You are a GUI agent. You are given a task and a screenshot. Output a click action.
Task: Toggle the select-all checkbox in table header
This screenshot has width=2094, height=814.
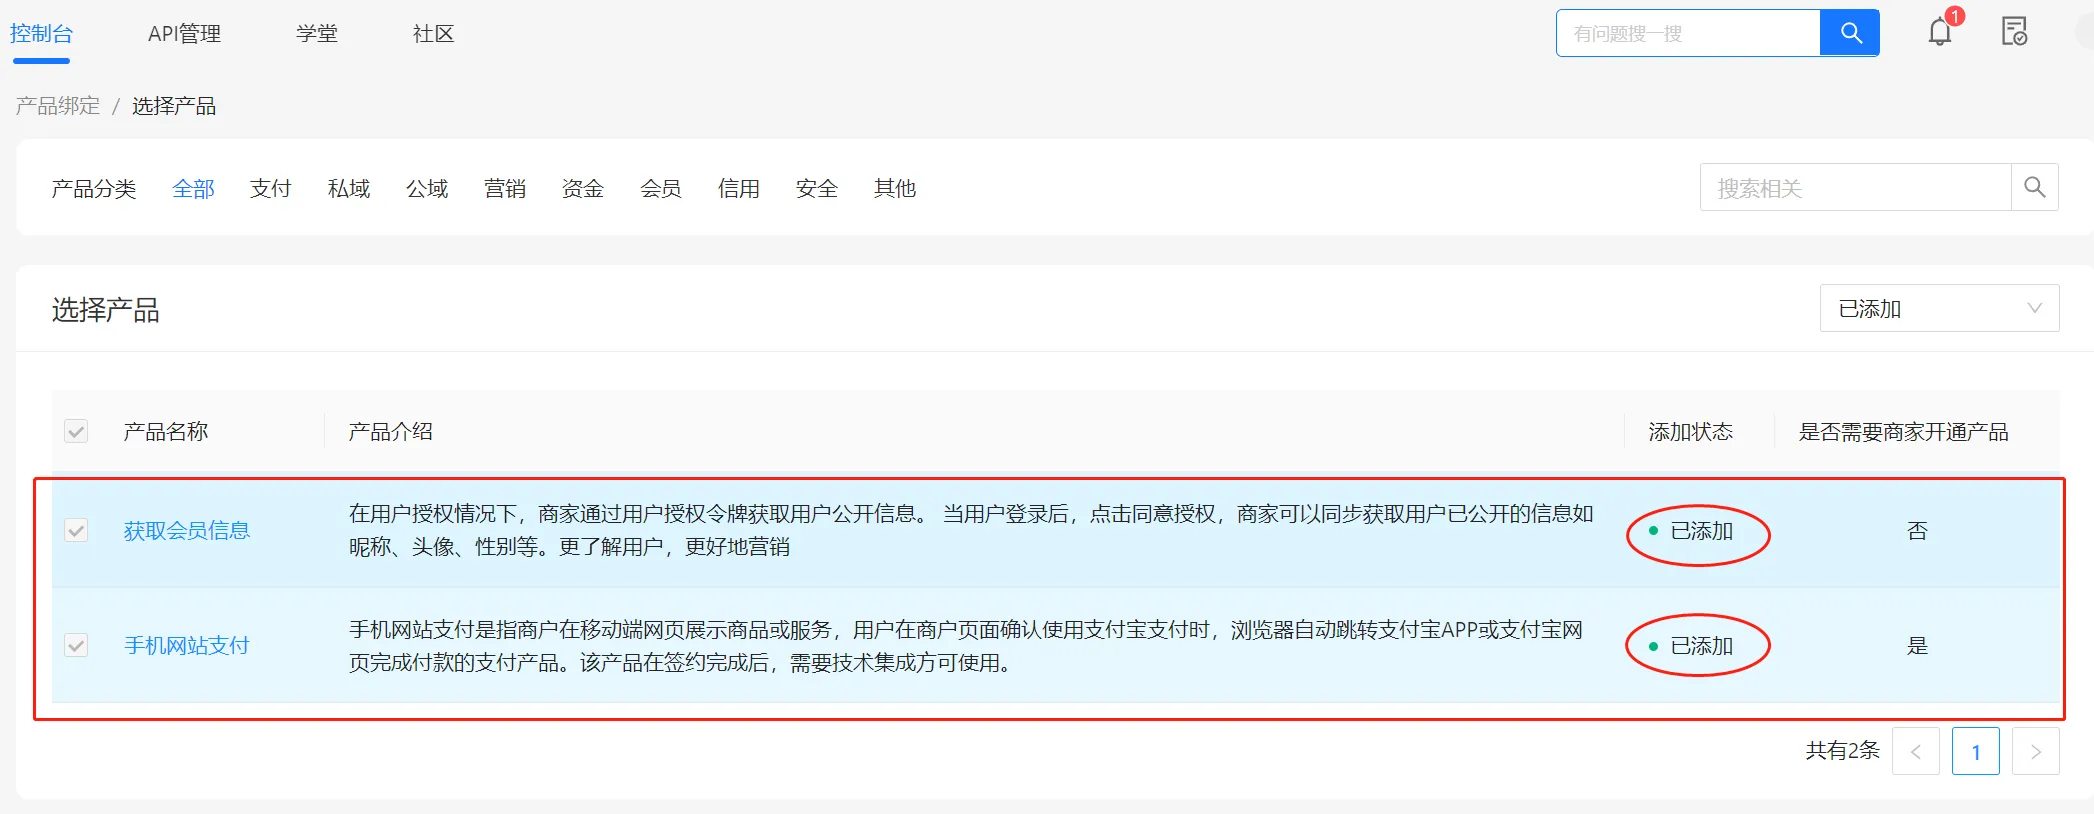(76, 431)
